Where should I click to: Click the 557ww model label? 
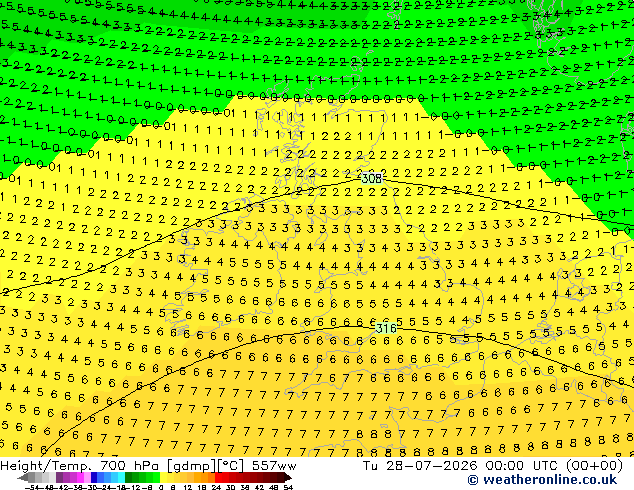(274, 466)
